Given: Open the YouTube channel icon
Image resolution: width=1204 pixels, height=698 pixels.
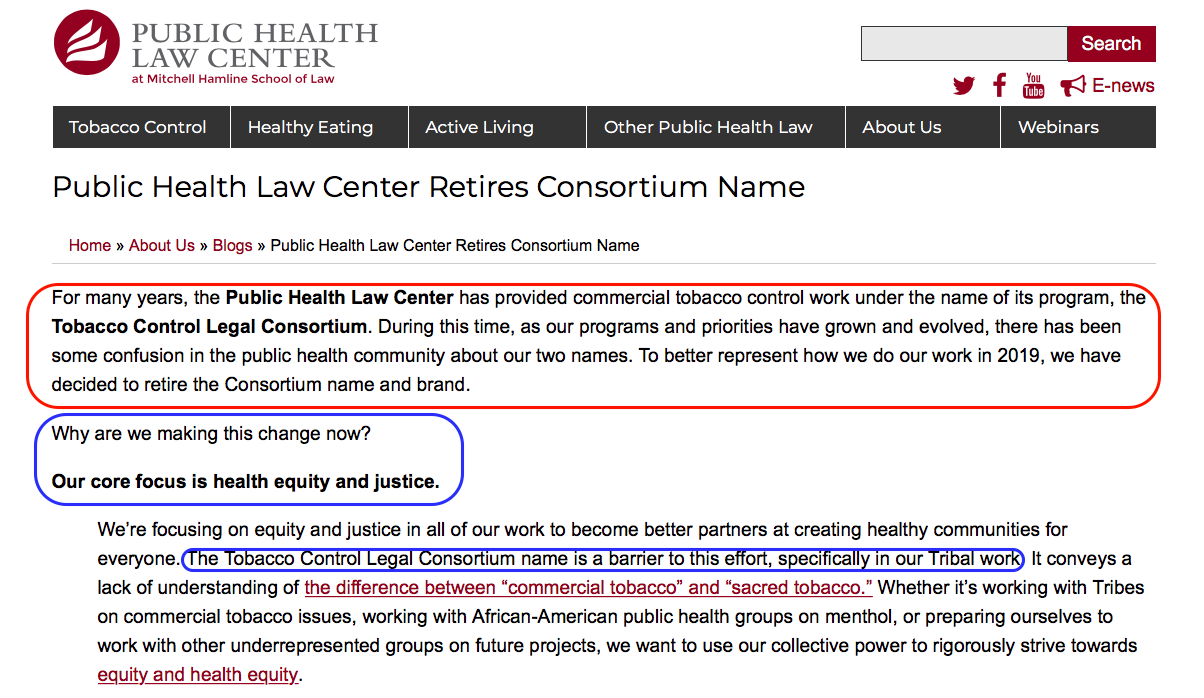Looking at the screenshot, I should (1033, 86).
